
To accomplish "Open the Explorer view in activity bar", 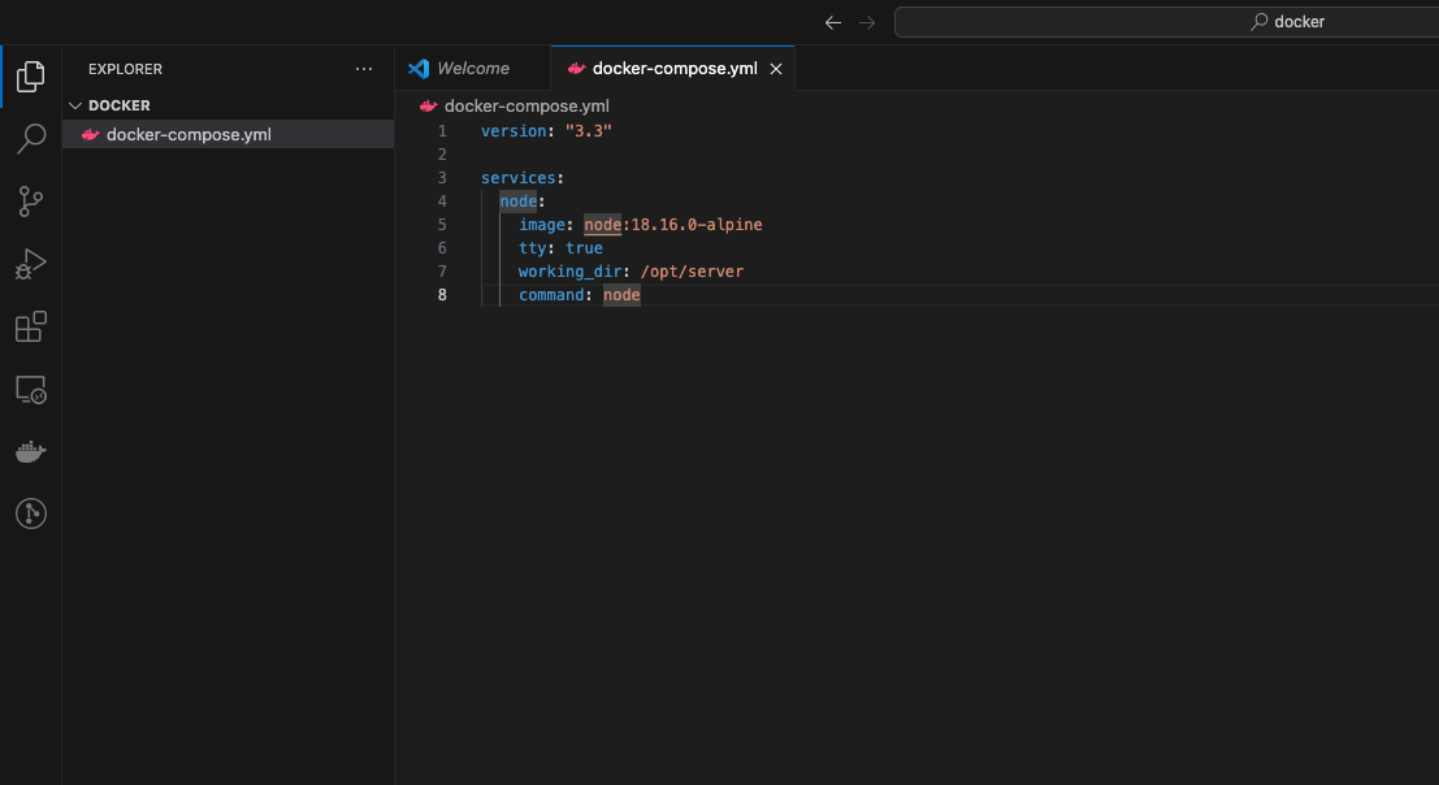I will point(31,76).
